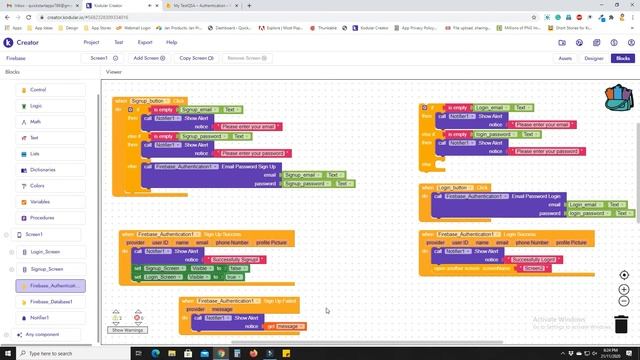The width and height of the screenshot is (640, 360).
Task: Select the Colors blocks category
Action: coord(51,186)
